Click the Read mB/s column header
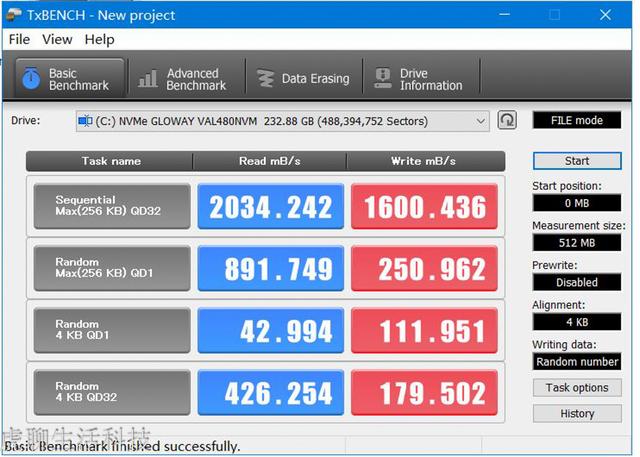The image size is (640, 457). [269, 161]
